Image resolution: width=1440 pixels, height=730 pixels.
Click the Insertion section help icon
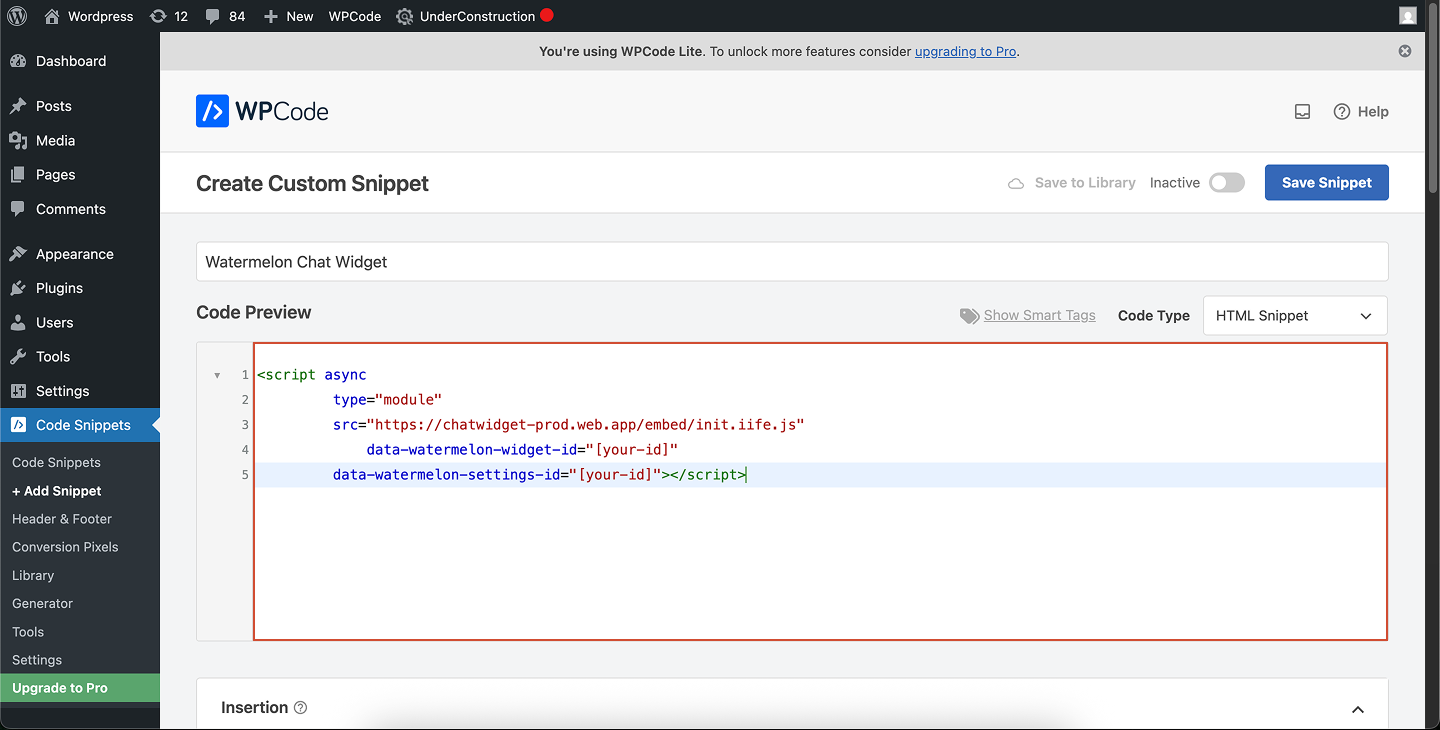pos(301,707)
